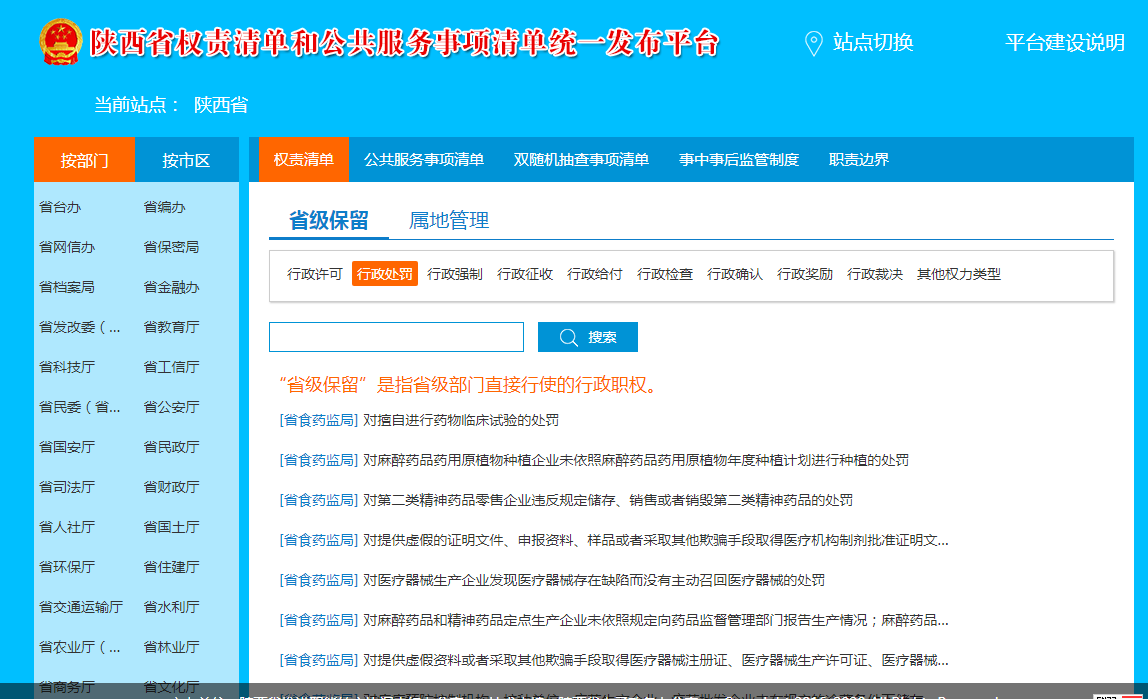Open 双随机抽查事项清单 in the navigation bar
This screenshot has width=1148, height=699.
tap(581, 160)
